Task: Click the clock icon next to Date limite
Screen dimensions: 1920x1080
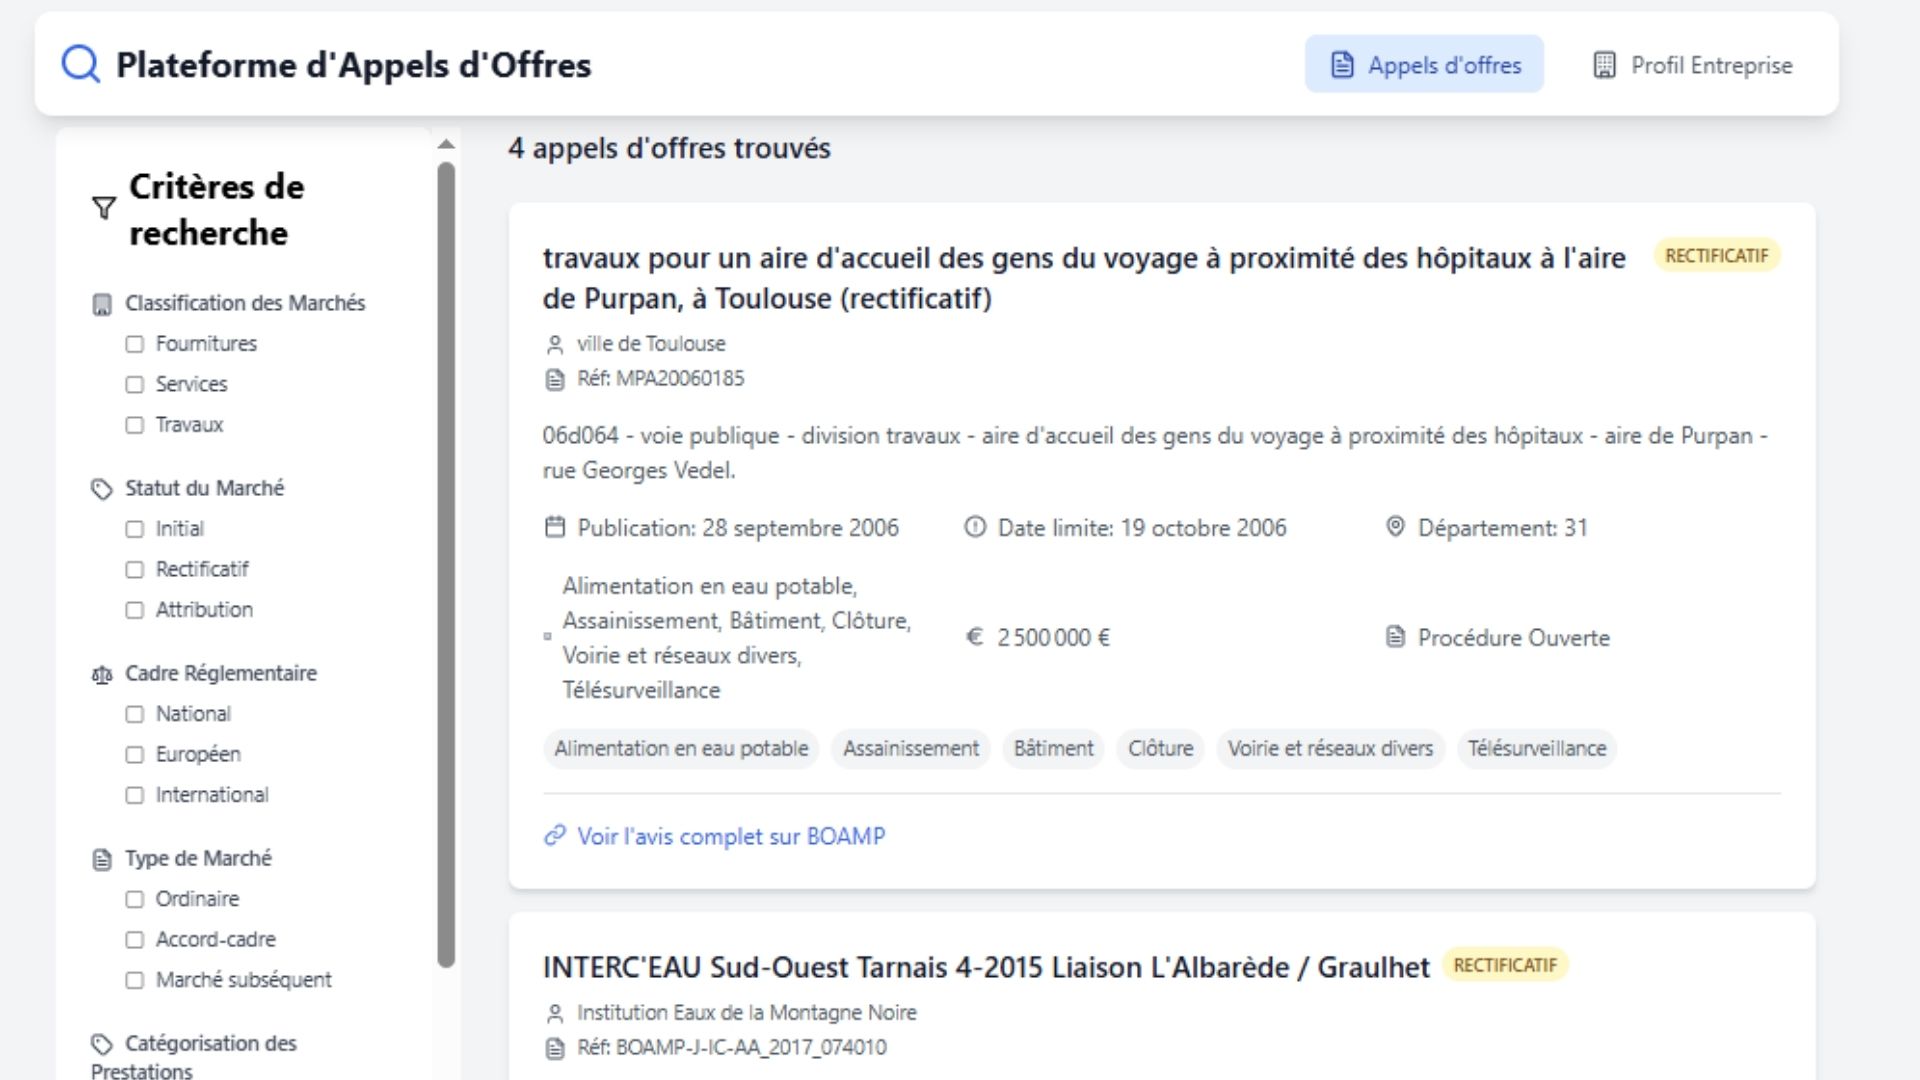Action: (975, 527)
